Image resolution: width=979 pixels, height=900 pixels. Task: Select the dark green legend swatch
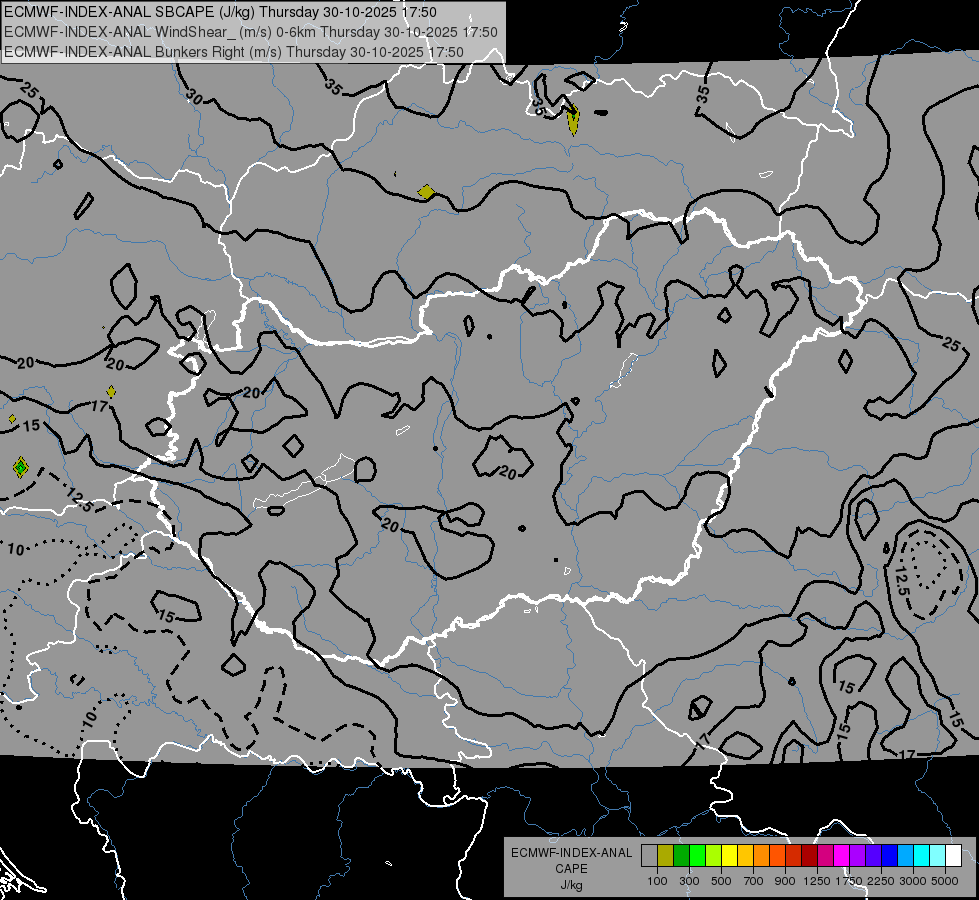pyautogui.click(x=681, y=856)
